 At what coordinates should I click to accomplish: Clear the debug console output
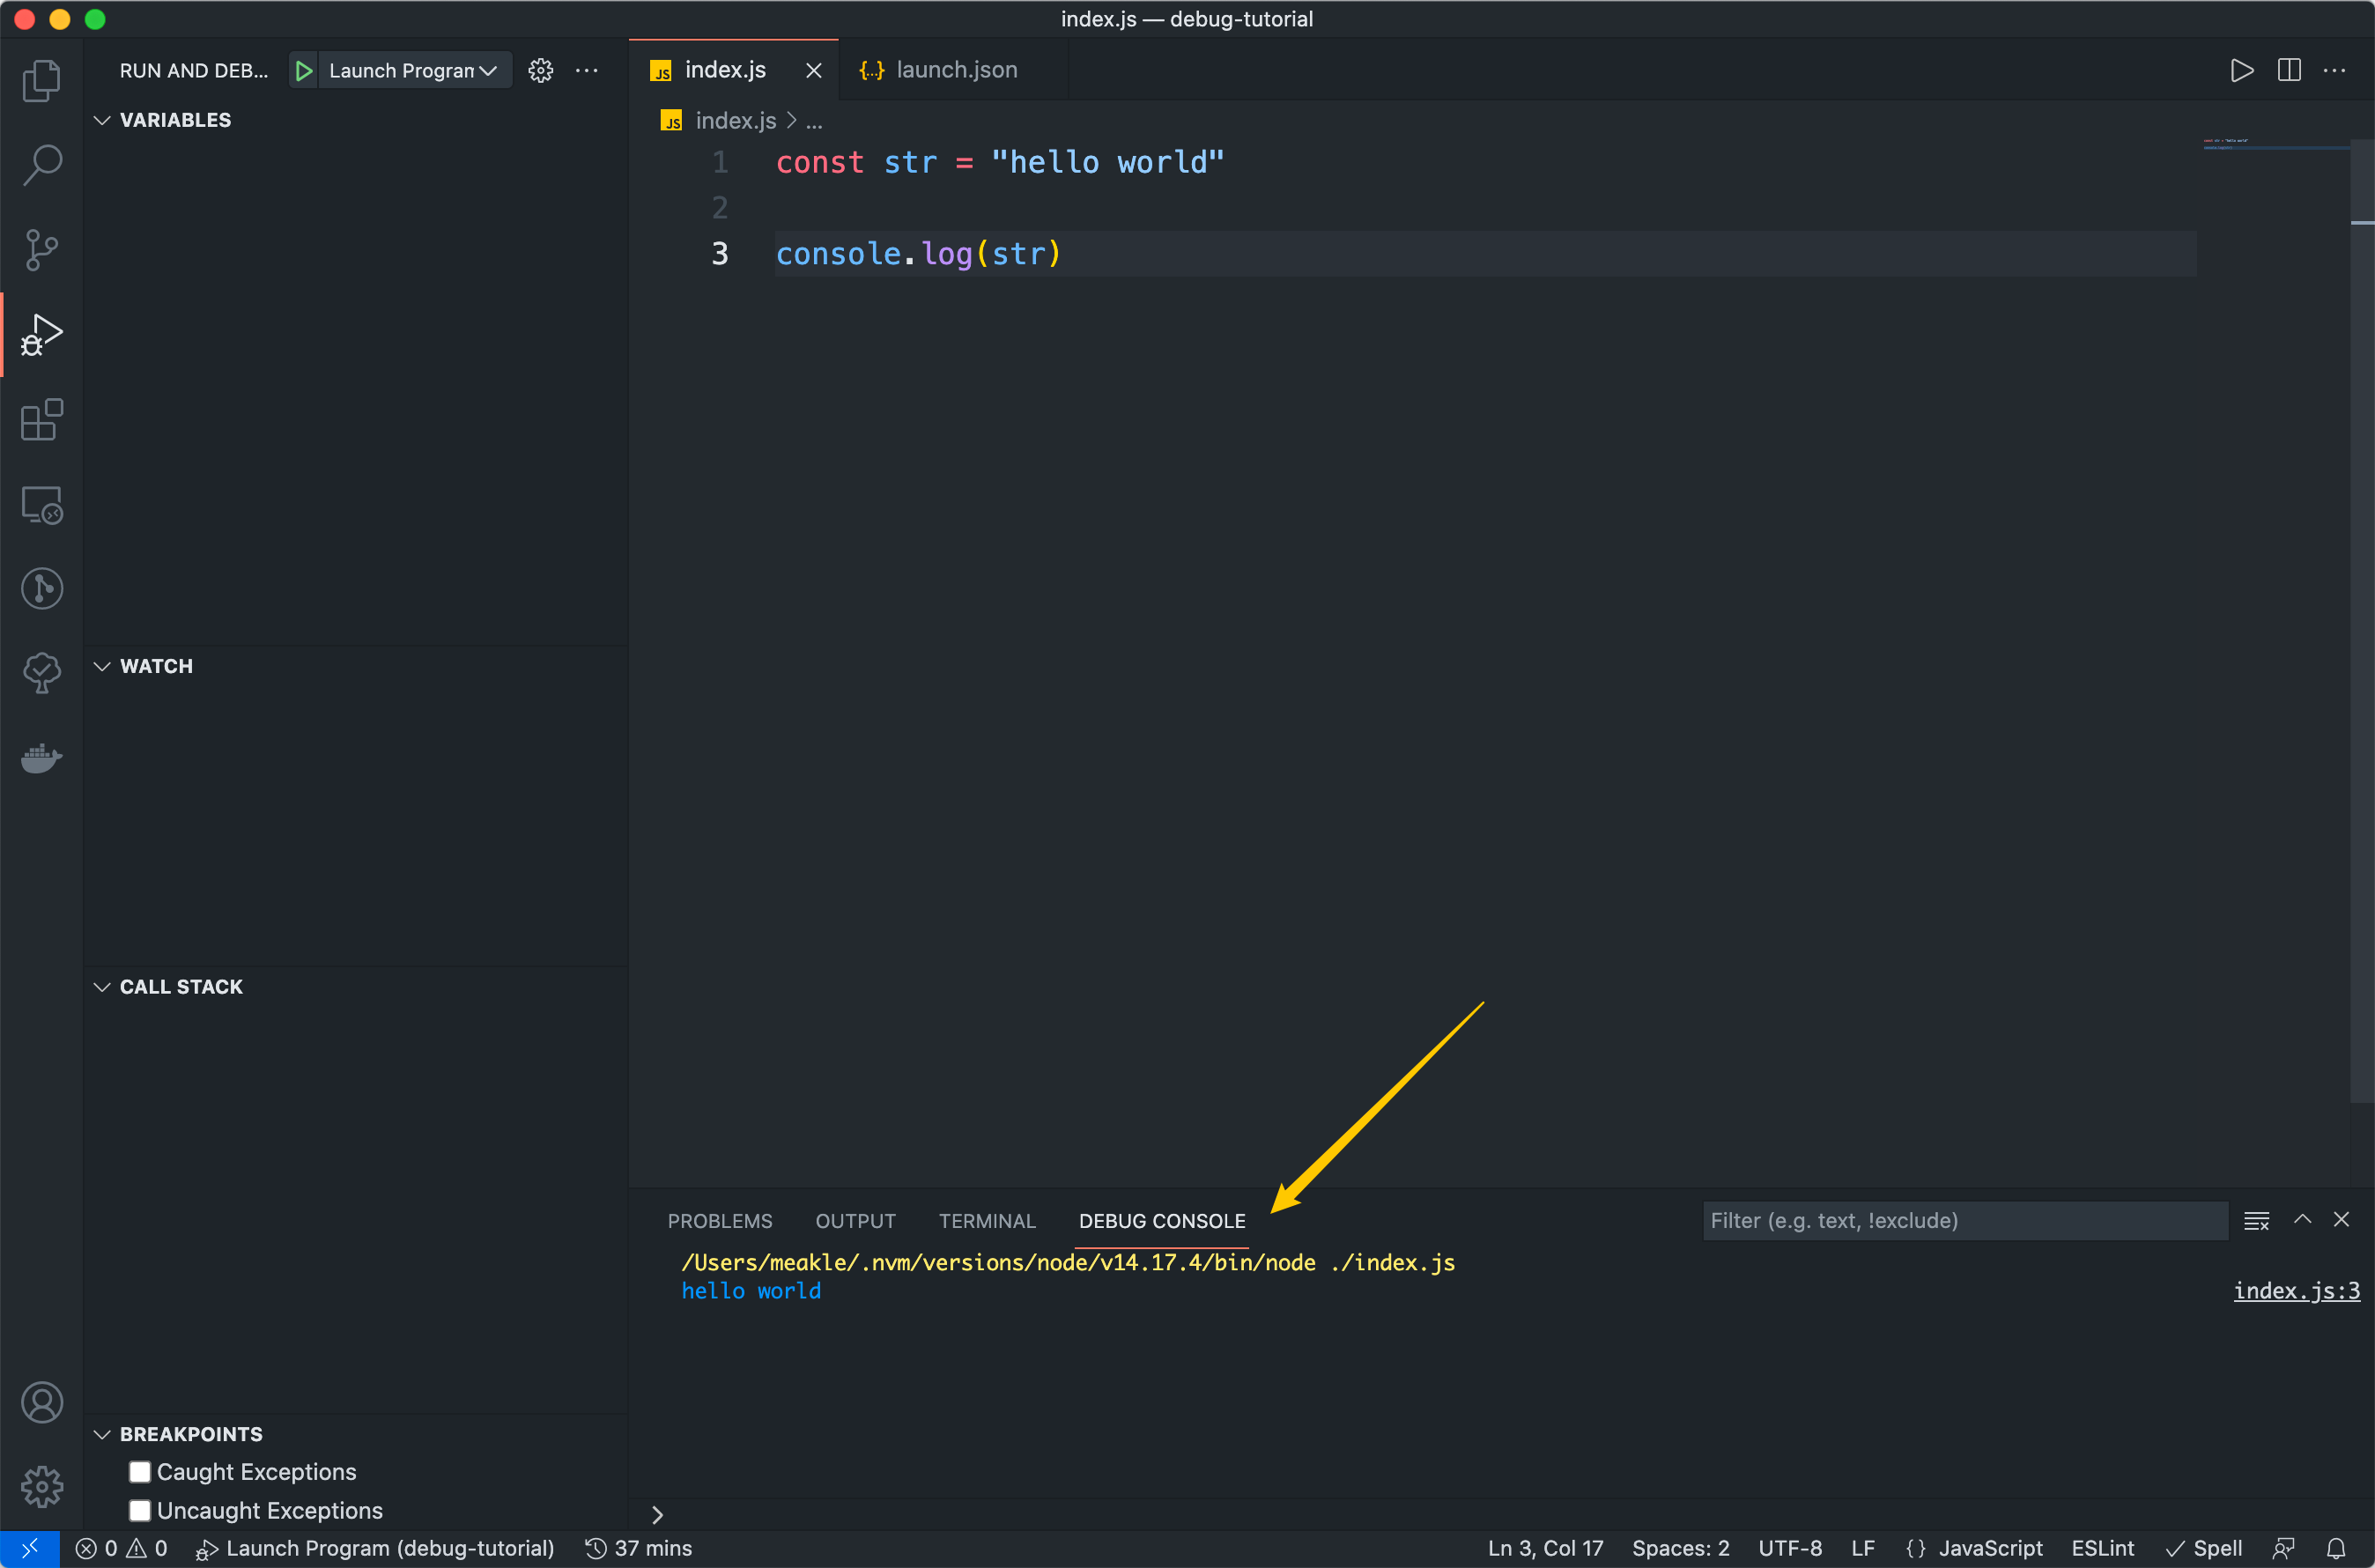point(2256,1221)
